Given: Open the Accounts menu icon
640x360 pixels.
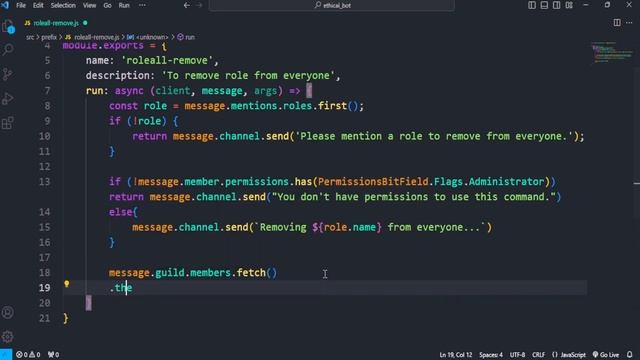Looking at the screenshot, I should pos(8,313).
